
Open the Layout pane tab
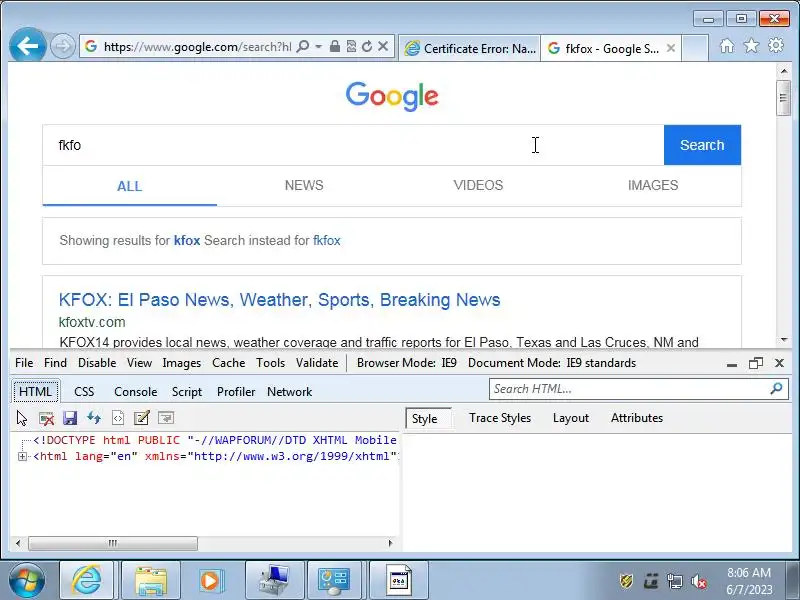pyautogui.click(x=571, y=418)
